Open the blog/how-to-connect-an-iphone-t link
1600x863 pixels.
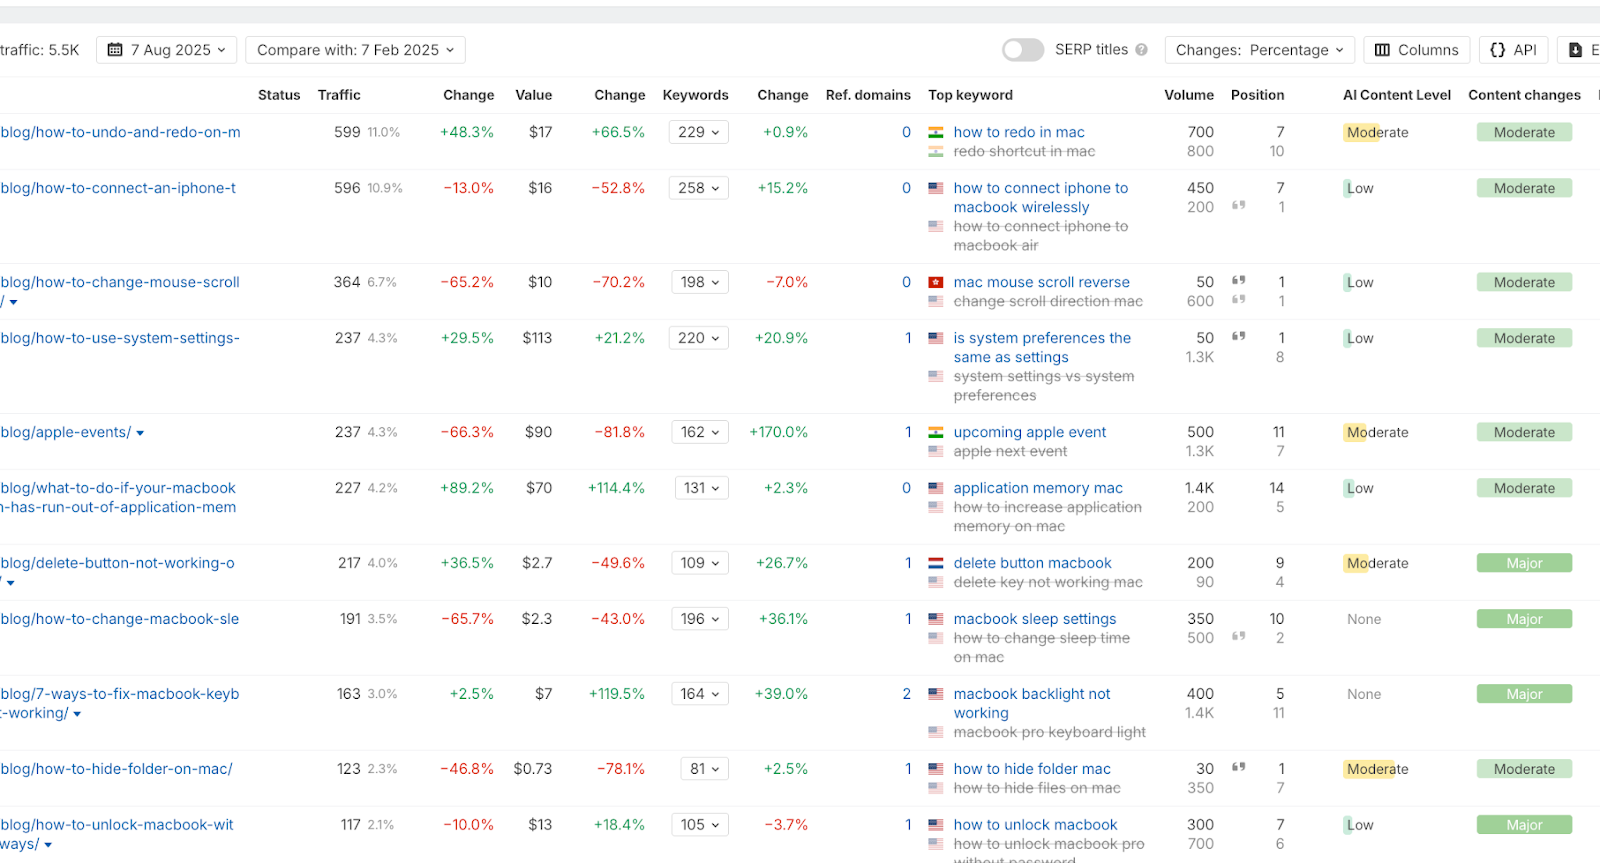pos(118,188)
